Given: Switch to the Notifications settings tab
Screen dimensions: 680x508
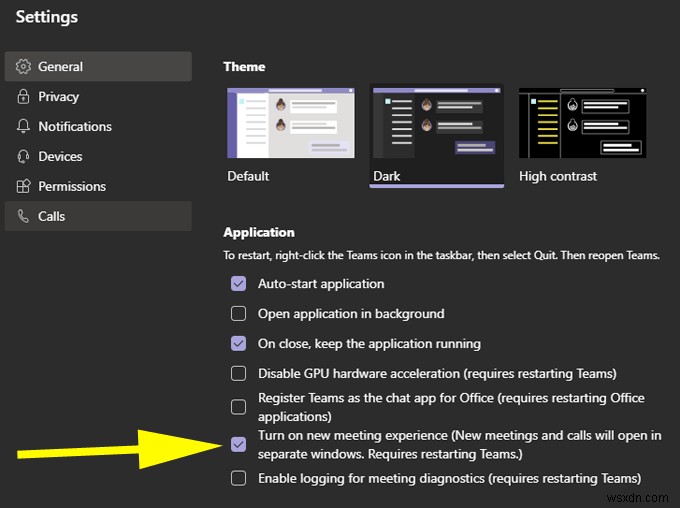Looking at the screenshot, I should pos(98,126).
